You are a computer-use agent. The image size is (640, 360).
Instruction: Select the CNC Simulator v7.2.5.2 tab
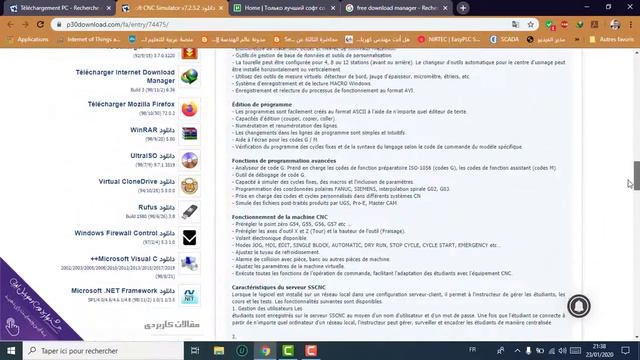(173, 8)
